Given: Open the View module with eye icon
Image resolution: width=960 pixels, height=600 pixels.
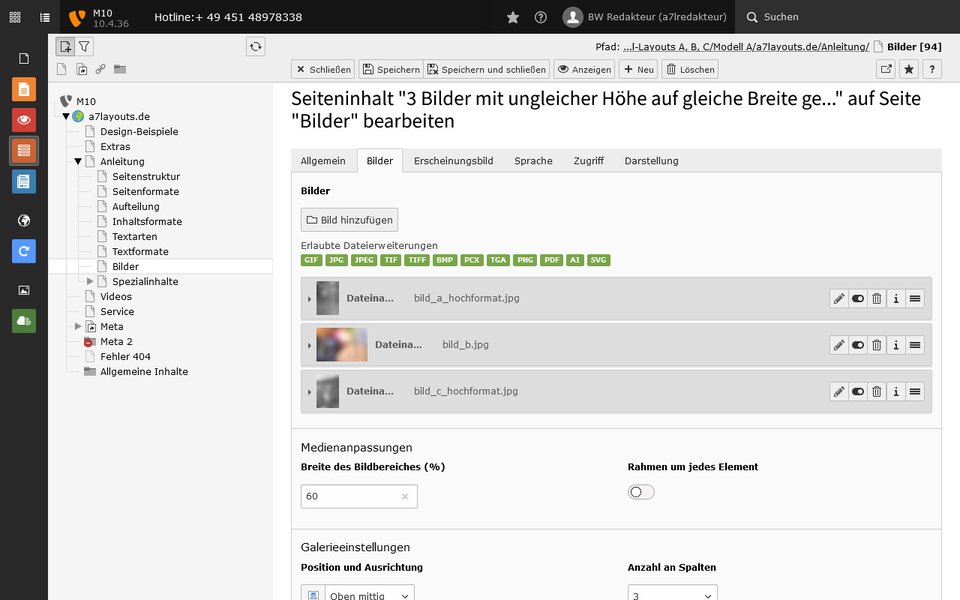Looking at the screenshot, I should click(x=24, y=120).
